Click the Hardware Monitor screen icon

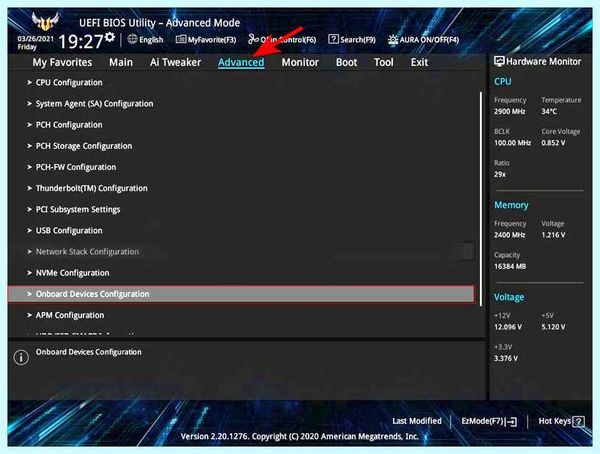pyautogui.click(x=499, y=61)
